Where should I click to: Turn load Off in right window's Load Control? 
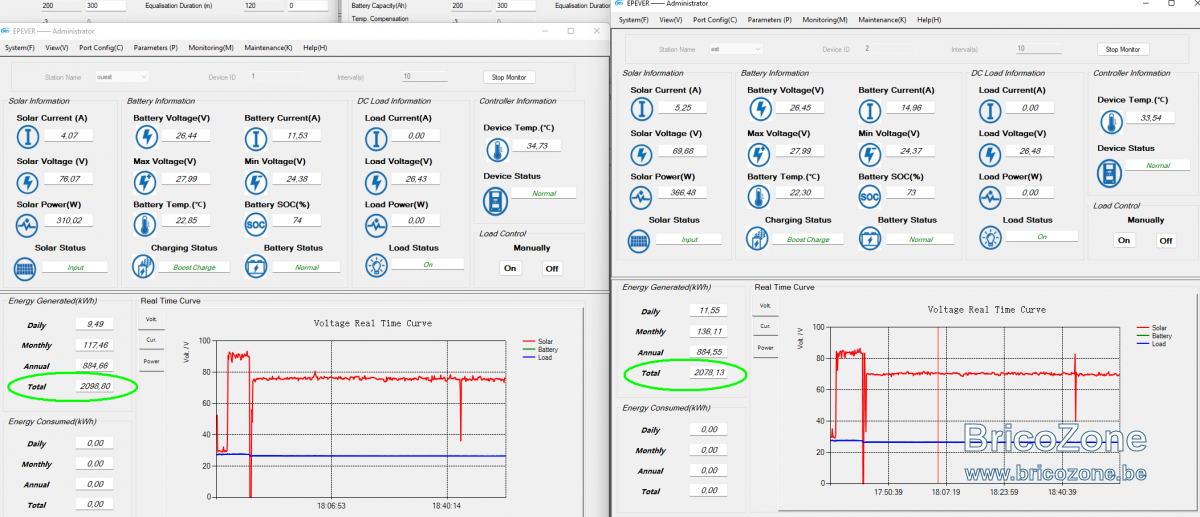pyautogui.click(x=1166, y=240)
